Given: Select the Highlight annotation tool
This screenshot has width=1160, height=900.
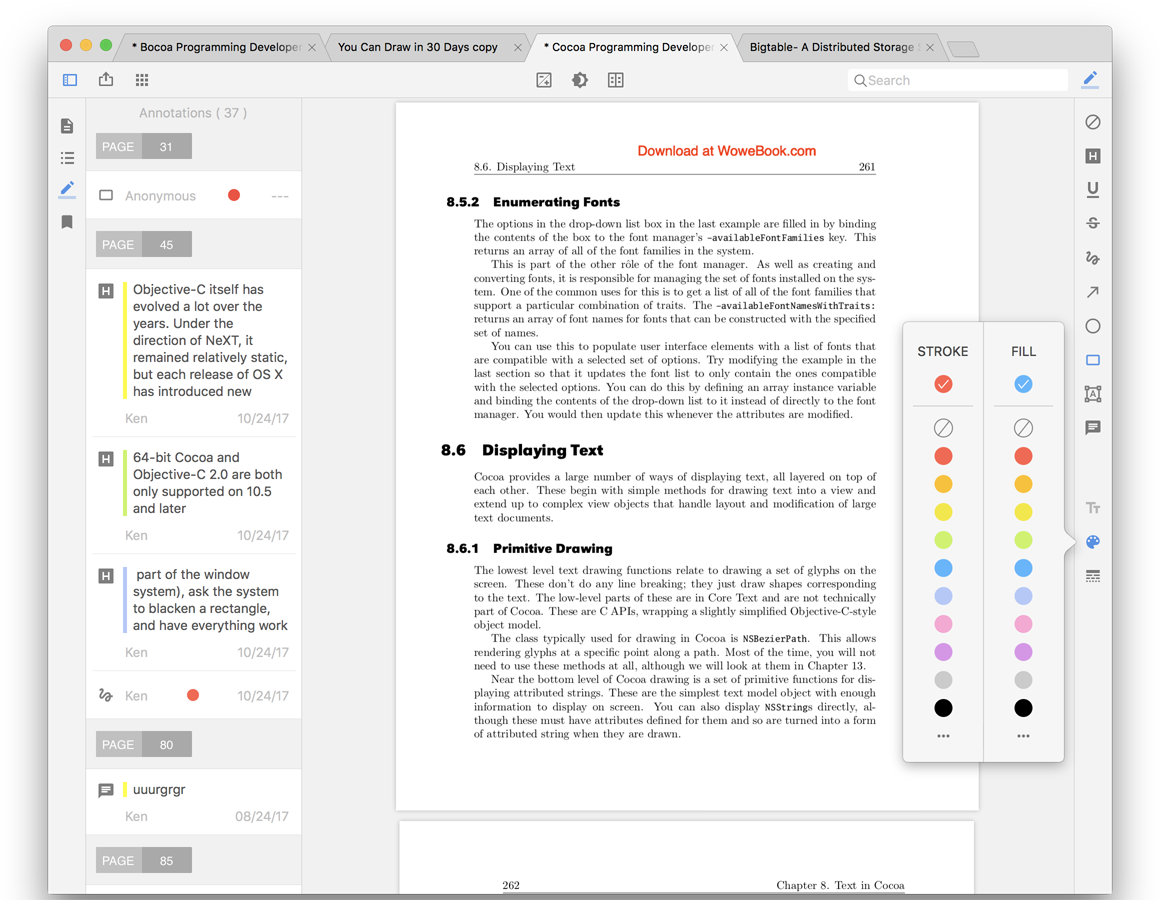Looking at the screenshot, I should pos(1092,155).
